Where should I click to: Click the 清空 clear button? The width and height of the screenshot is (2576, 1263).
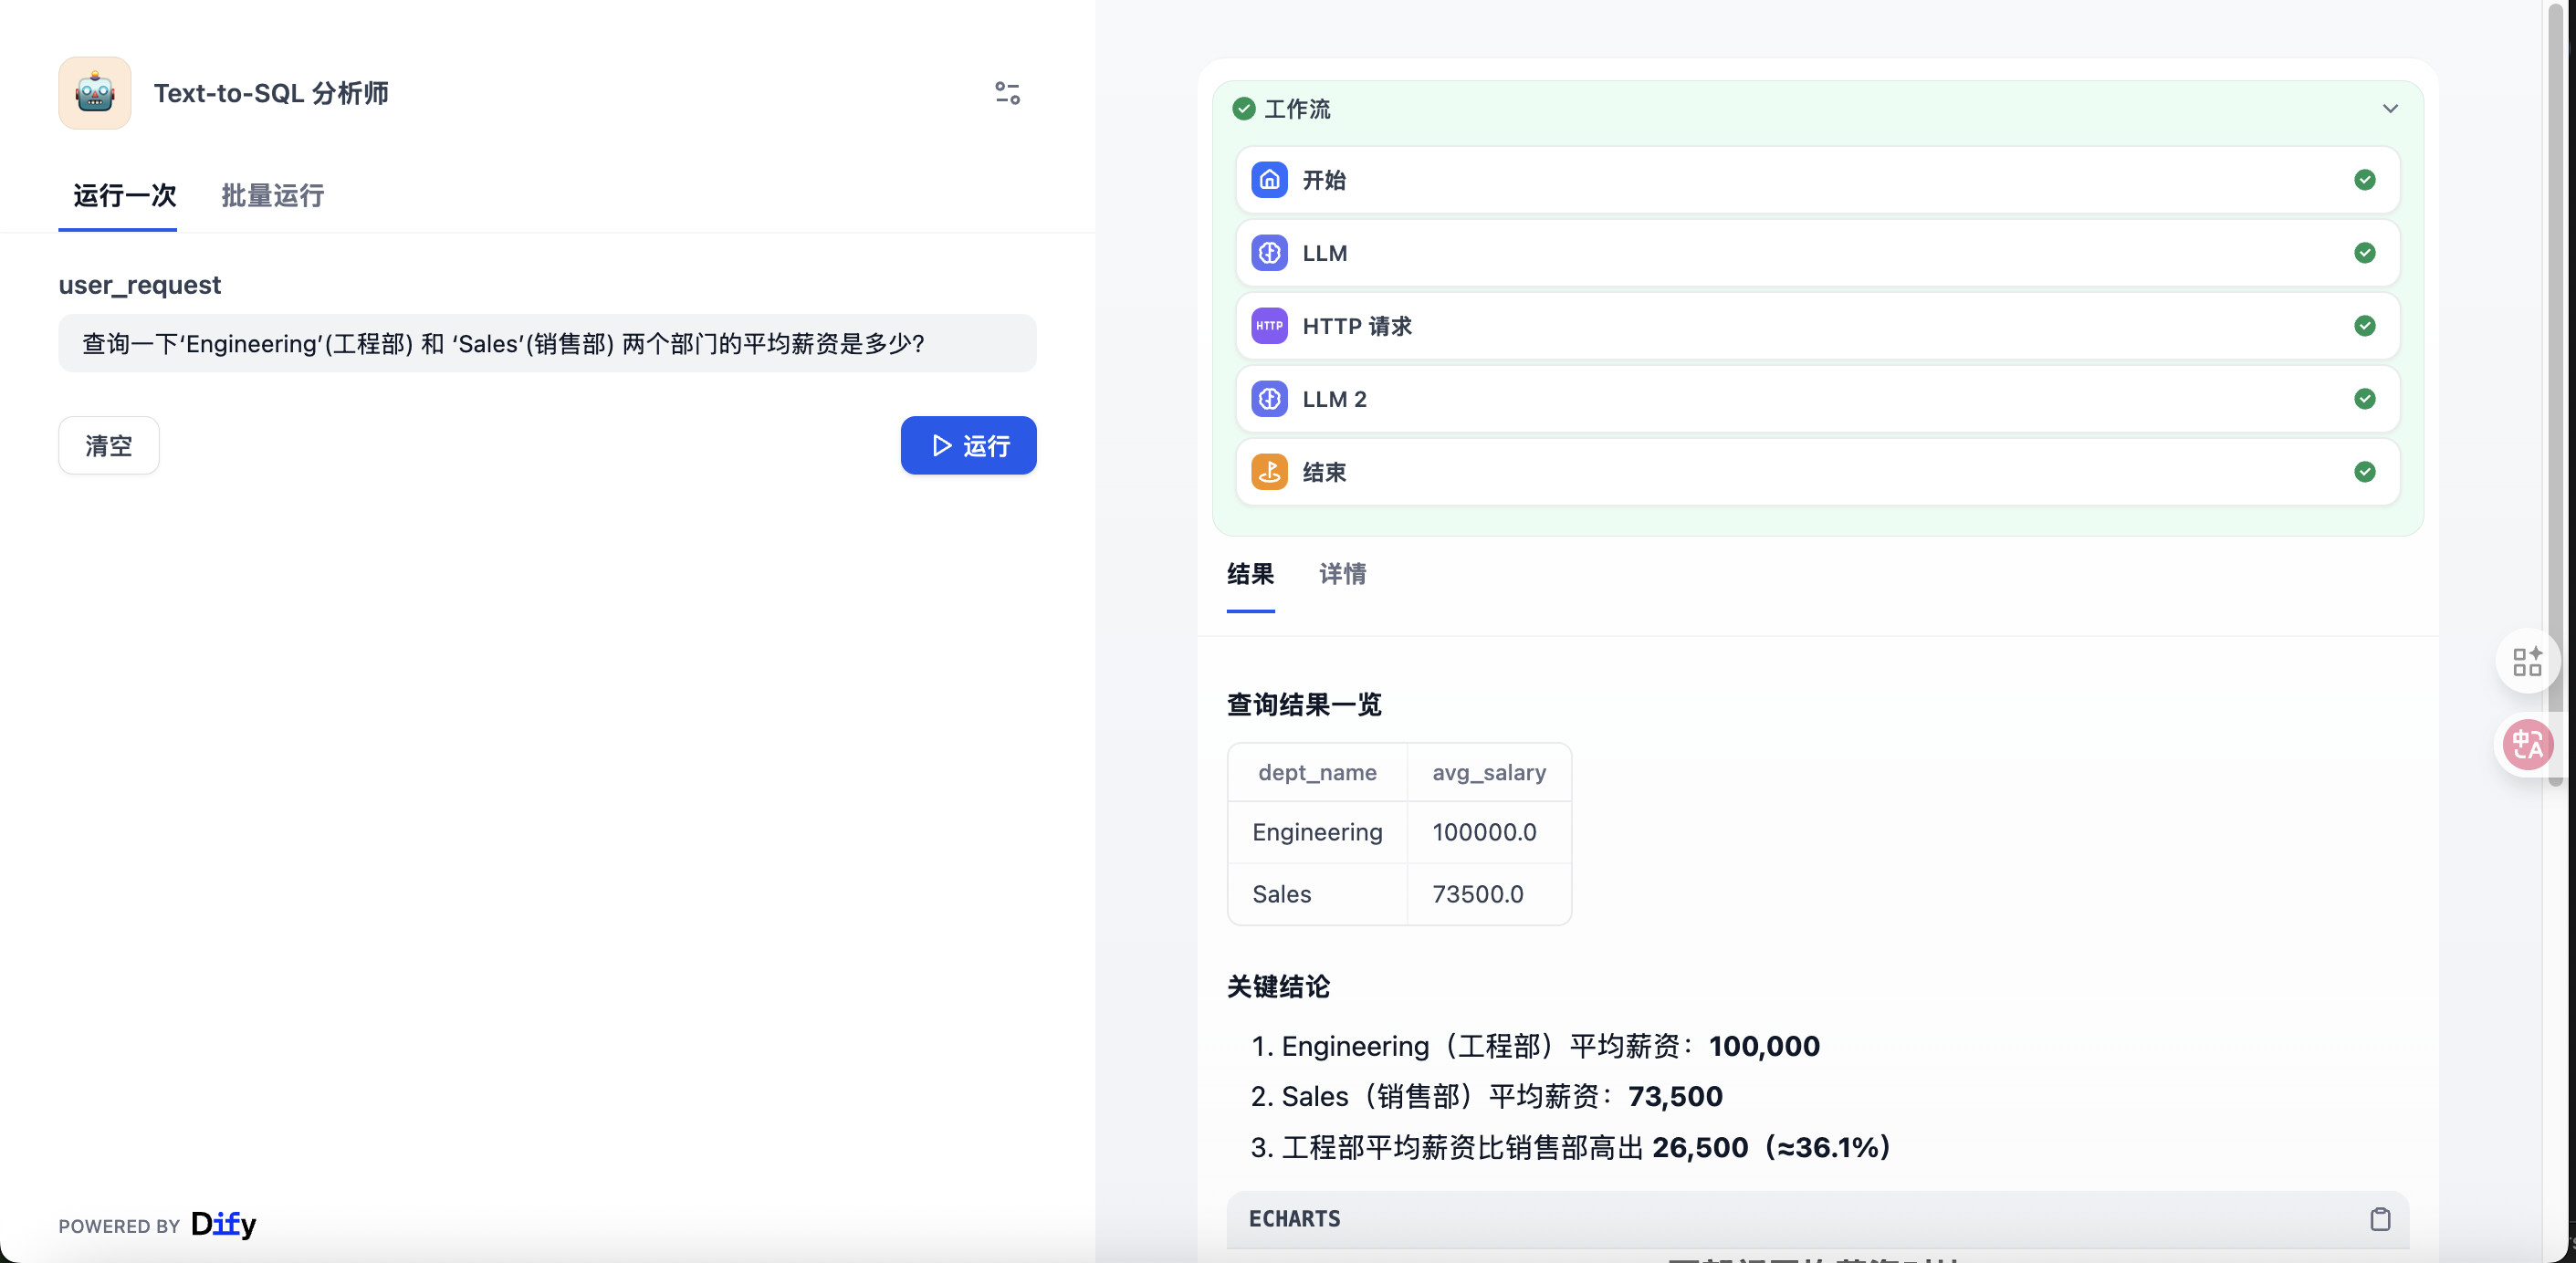click(108, 445)
